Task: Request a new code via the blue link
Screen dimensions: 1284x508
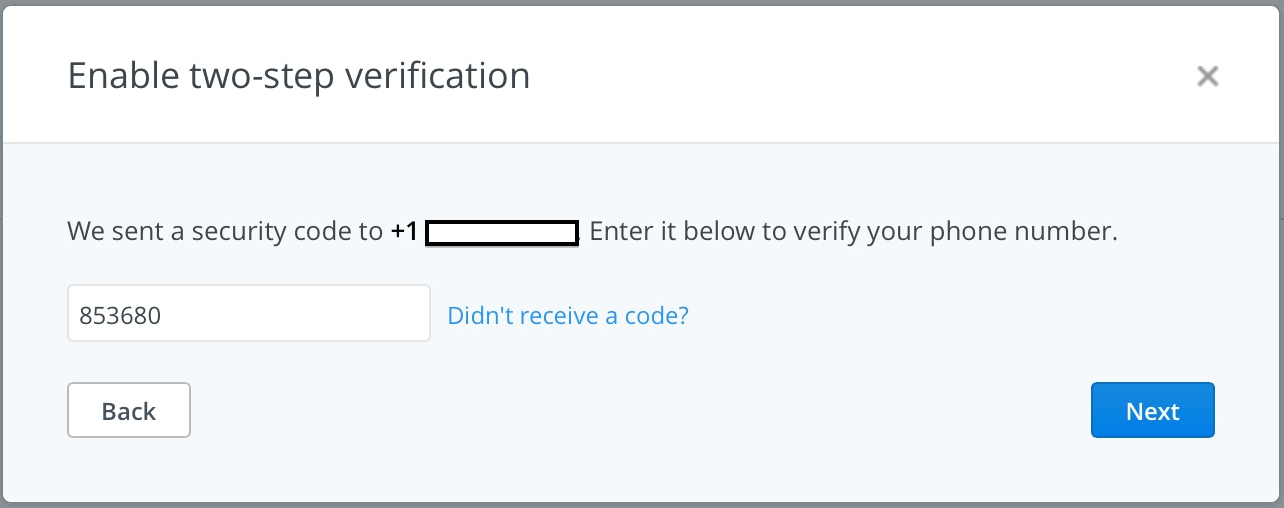Action: 568,316
